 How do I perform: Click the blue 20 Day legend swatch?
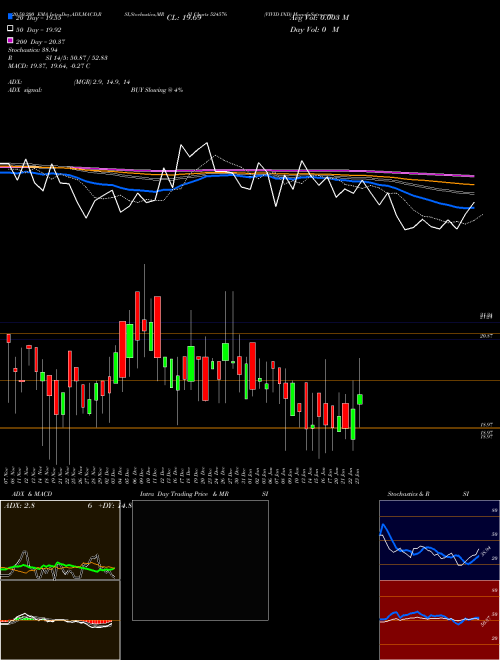point(10,17)
